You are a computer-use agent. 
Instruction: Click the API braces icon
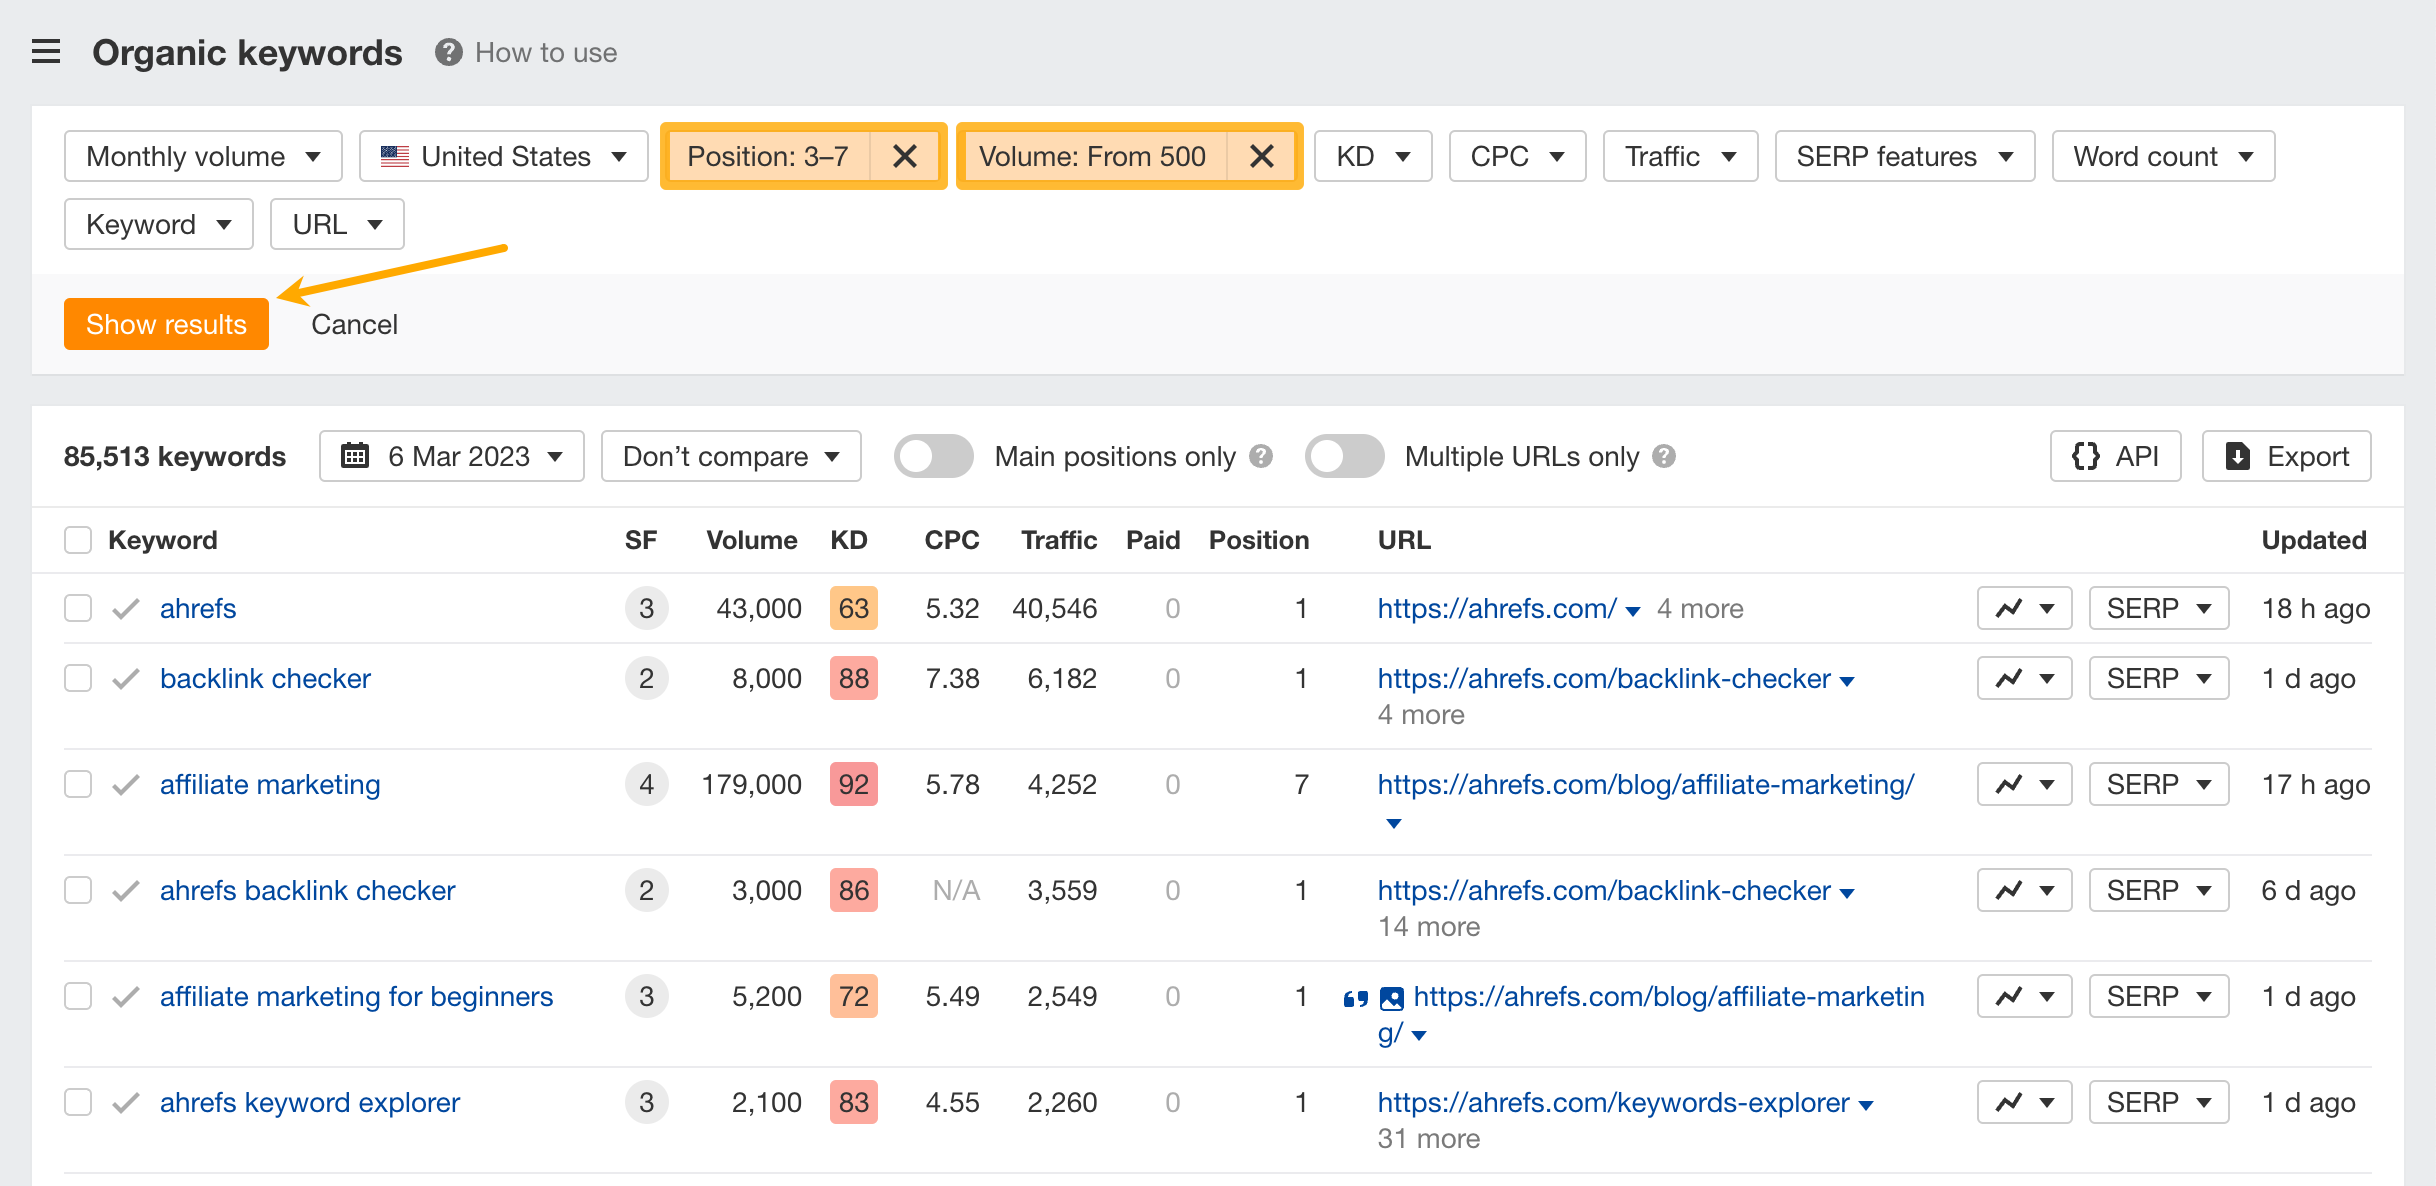2086,456
